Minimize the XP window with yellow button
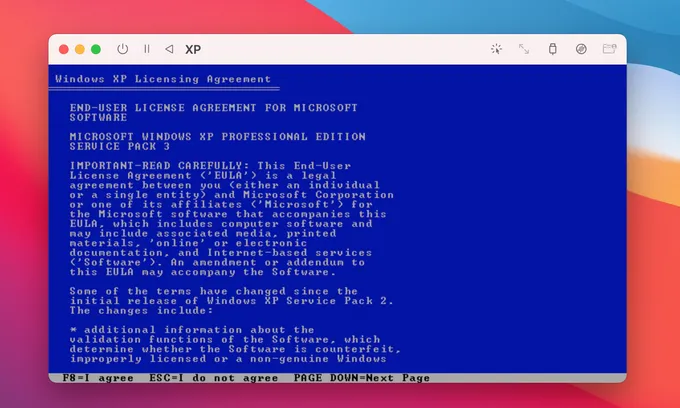680x408 pixels. coord(80,49)
